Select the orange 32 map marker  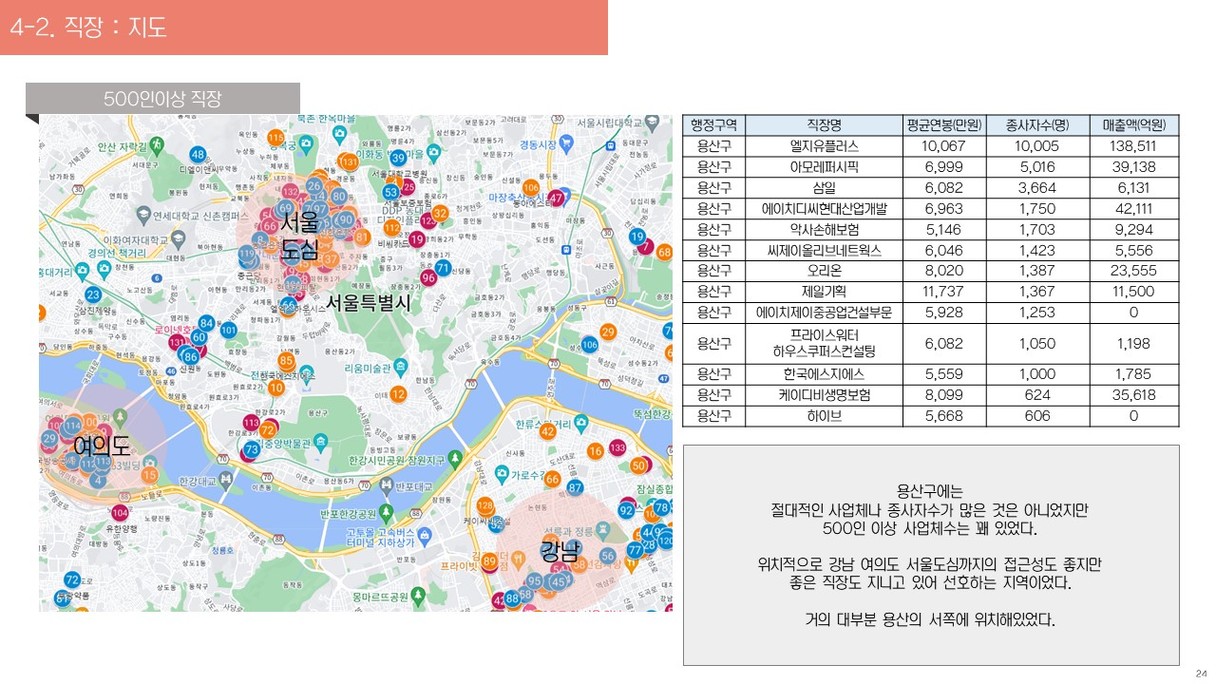(x=439, y=212)
